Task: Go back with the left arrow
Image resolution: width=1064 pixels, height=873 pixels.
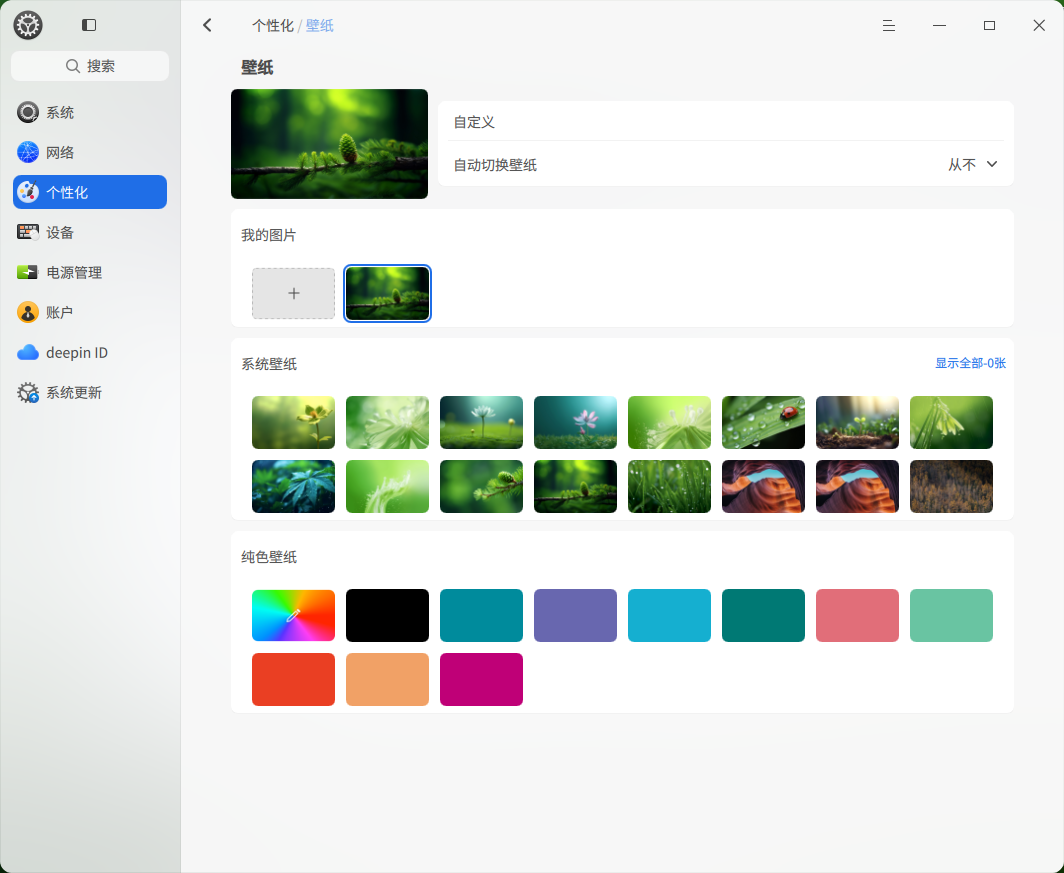Action: [208, 25]
